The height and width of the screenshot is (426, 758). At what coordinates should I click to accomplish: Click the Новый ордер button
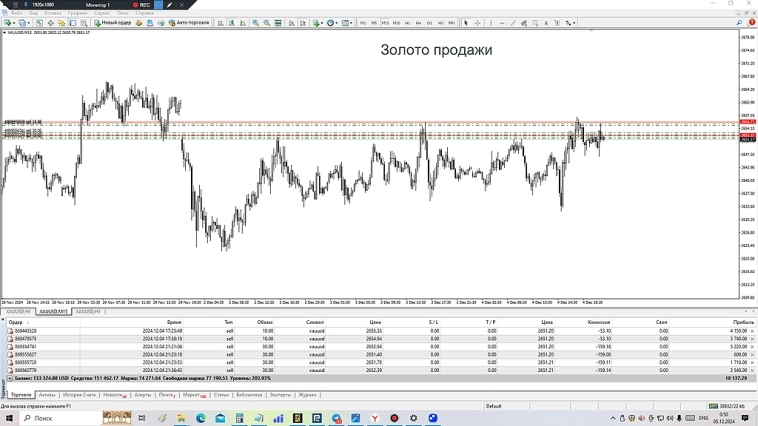pyautogui.click(x=113, y=22)
